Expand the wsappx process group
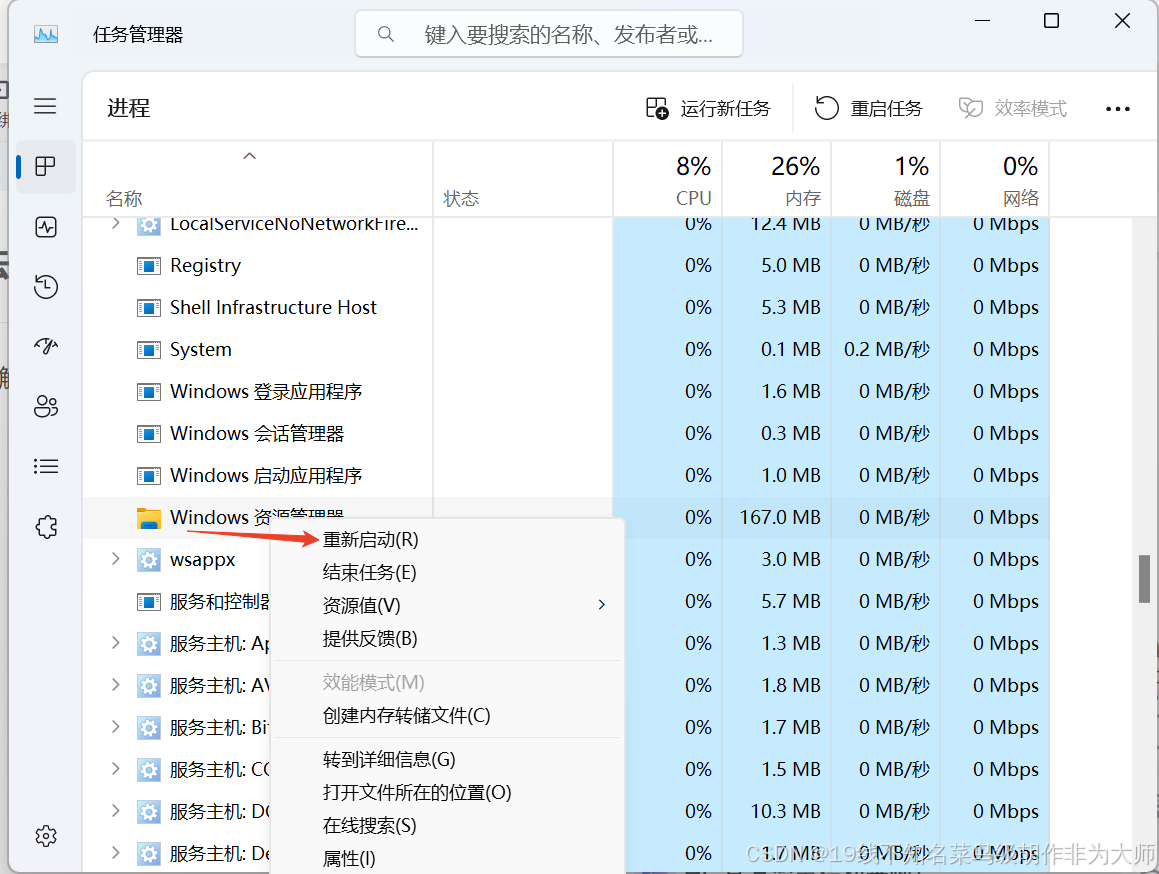The image size is (1159, 874). pos(115,559)
